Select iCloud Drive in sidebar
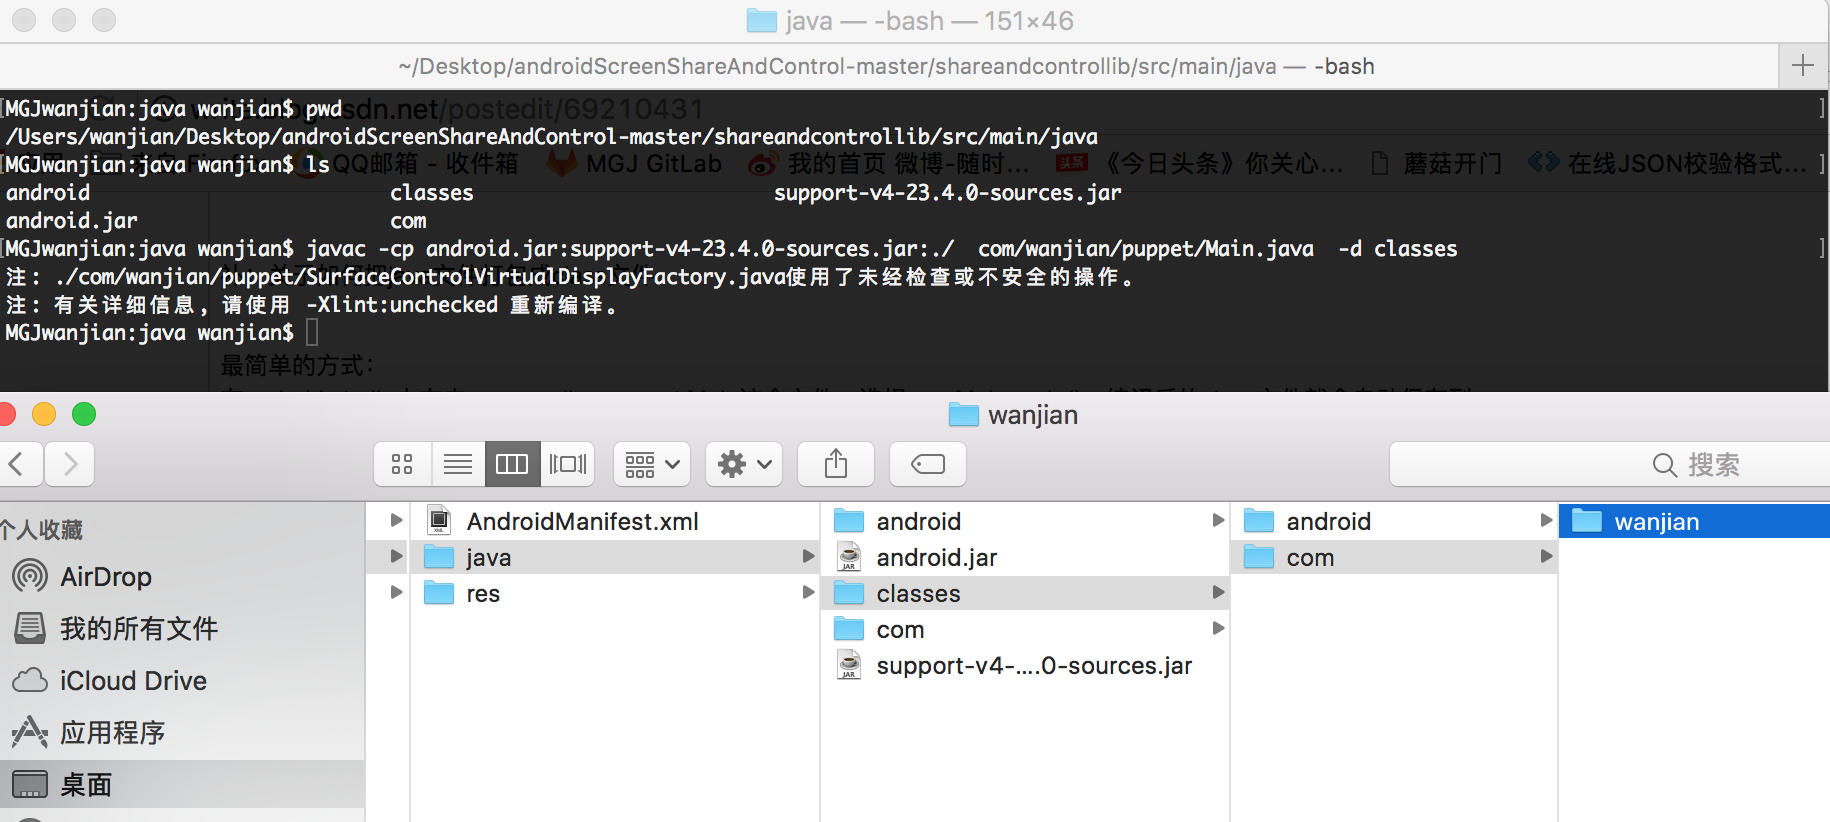Viewport: 1830px width, 822px height. pos(132,681)
